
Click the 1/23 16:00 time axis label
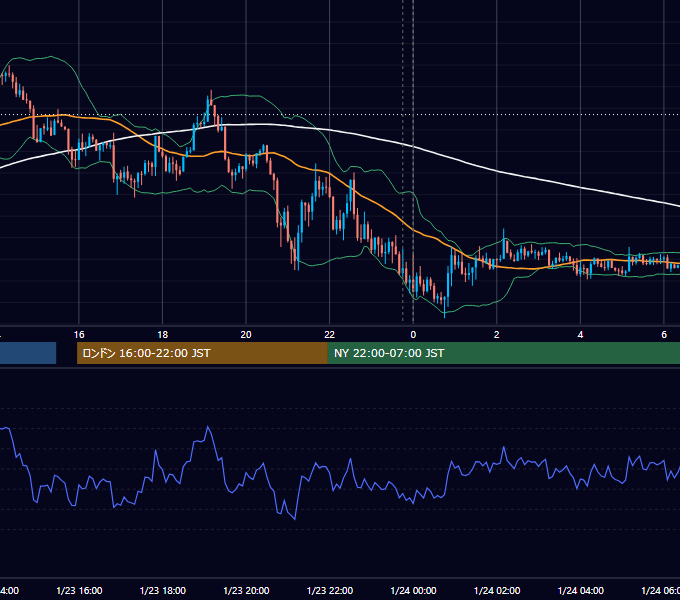point(79,590)
